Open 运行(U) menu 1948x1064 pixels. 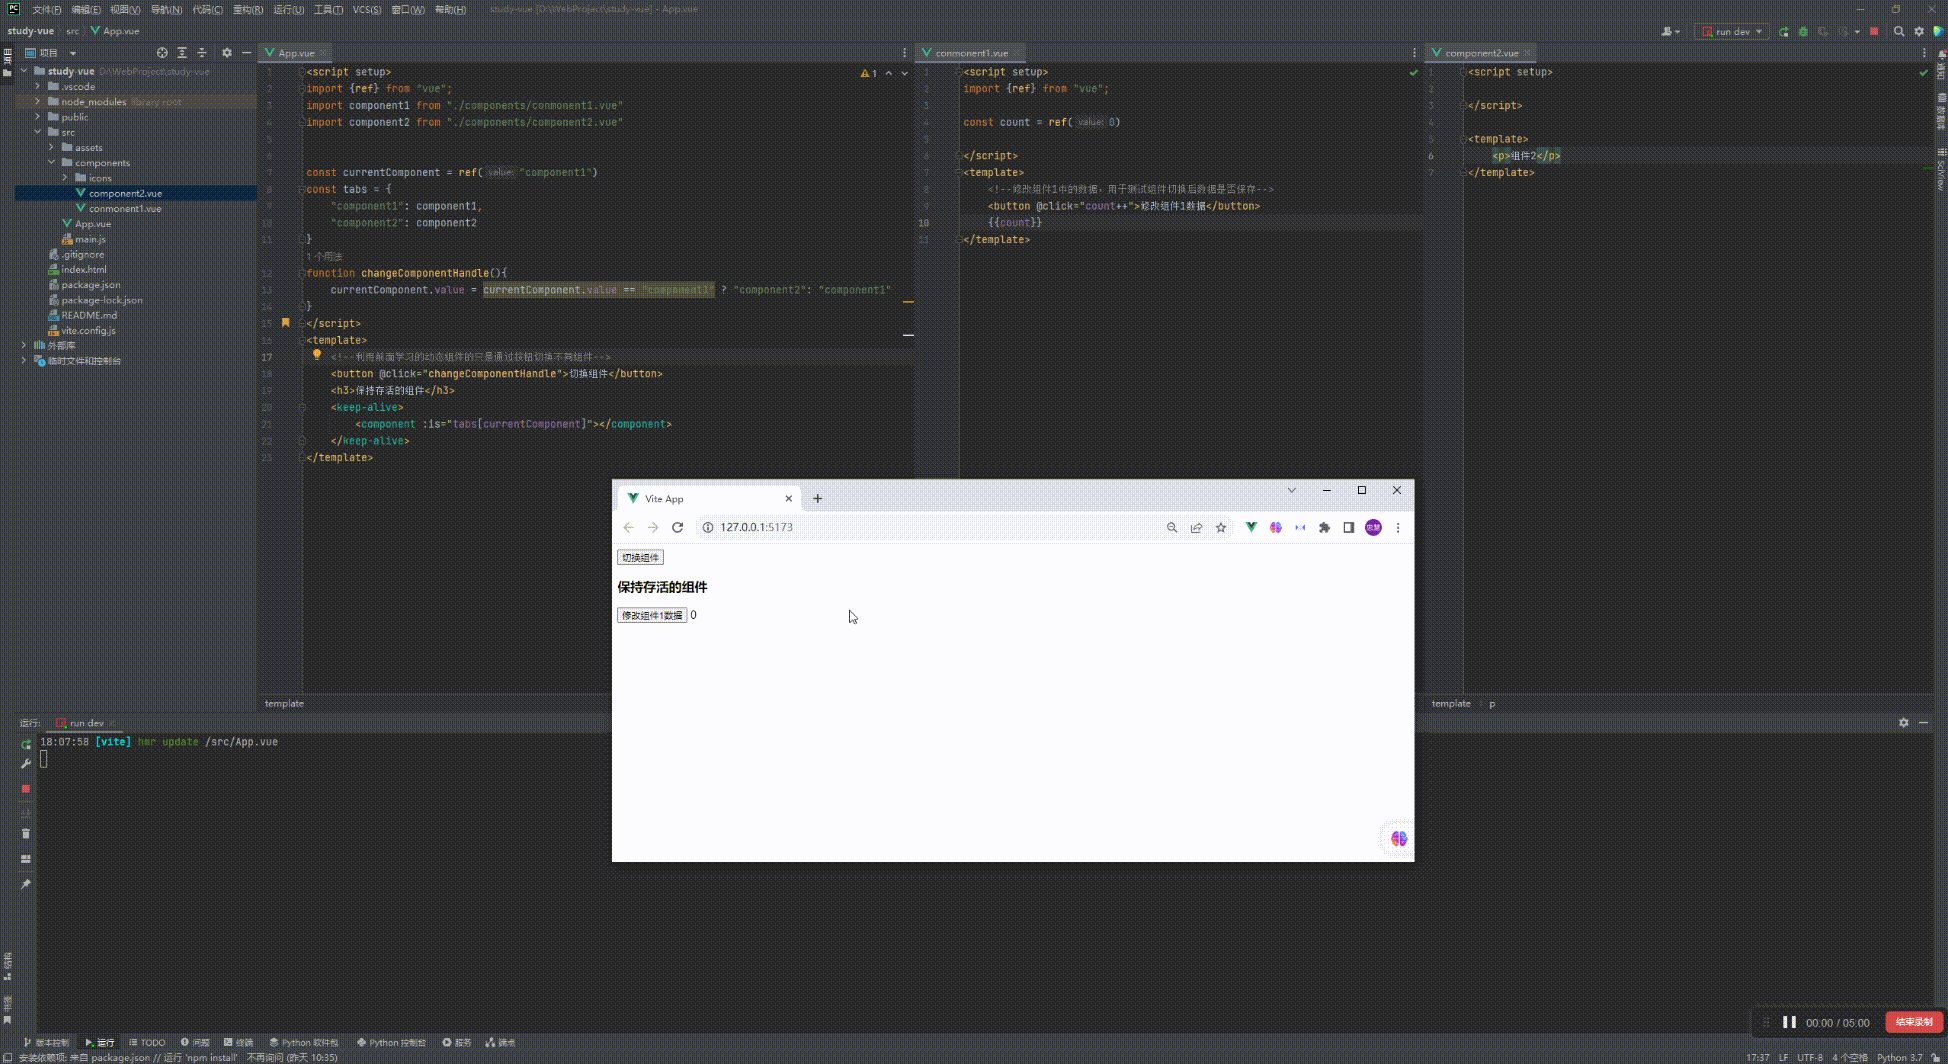point(288,10)
